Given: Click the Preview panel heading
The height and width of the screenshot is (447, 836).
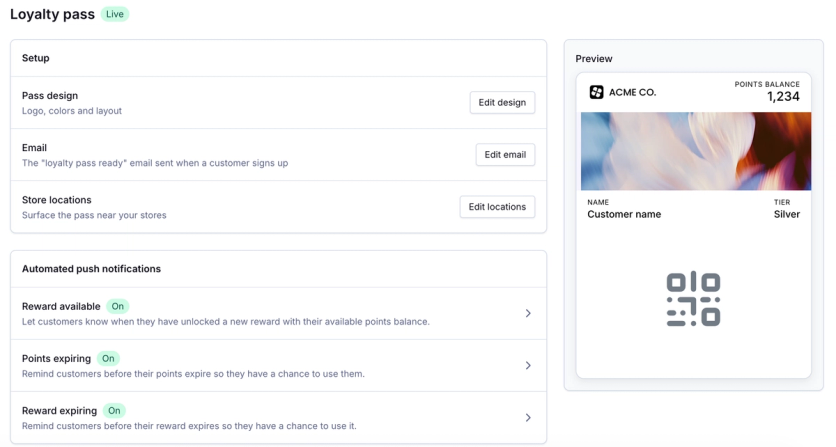Looking at the screenshot, I should coord(594,59).
